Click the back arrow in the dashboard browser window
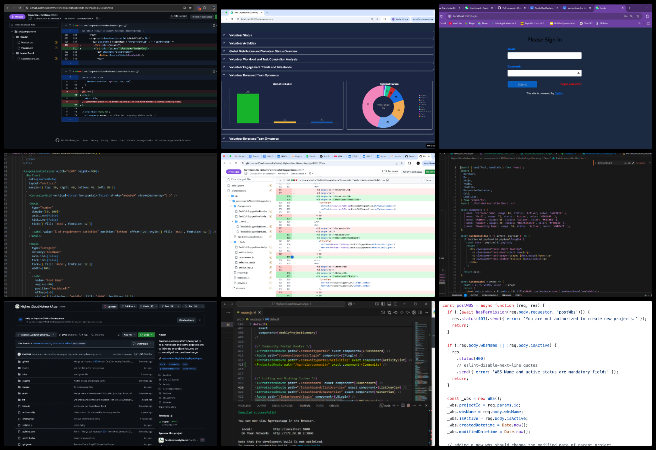The width and height of the screenshot is (656, 450). (x=226, y=19)
